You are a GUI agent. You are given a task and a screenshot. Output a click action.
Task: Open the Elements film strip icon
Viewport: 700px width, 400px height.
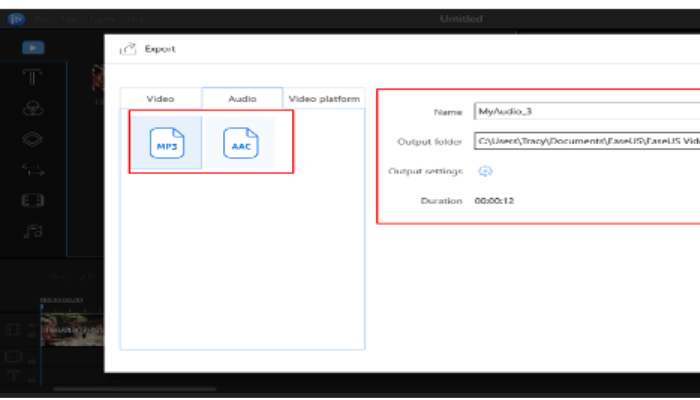pos(33,200)
